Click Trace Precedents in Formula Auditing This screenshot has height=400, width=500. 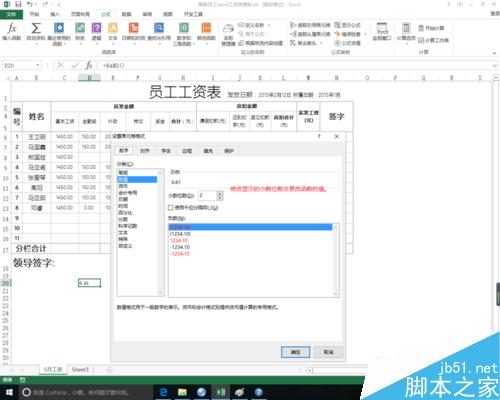[x=310, y=25]
